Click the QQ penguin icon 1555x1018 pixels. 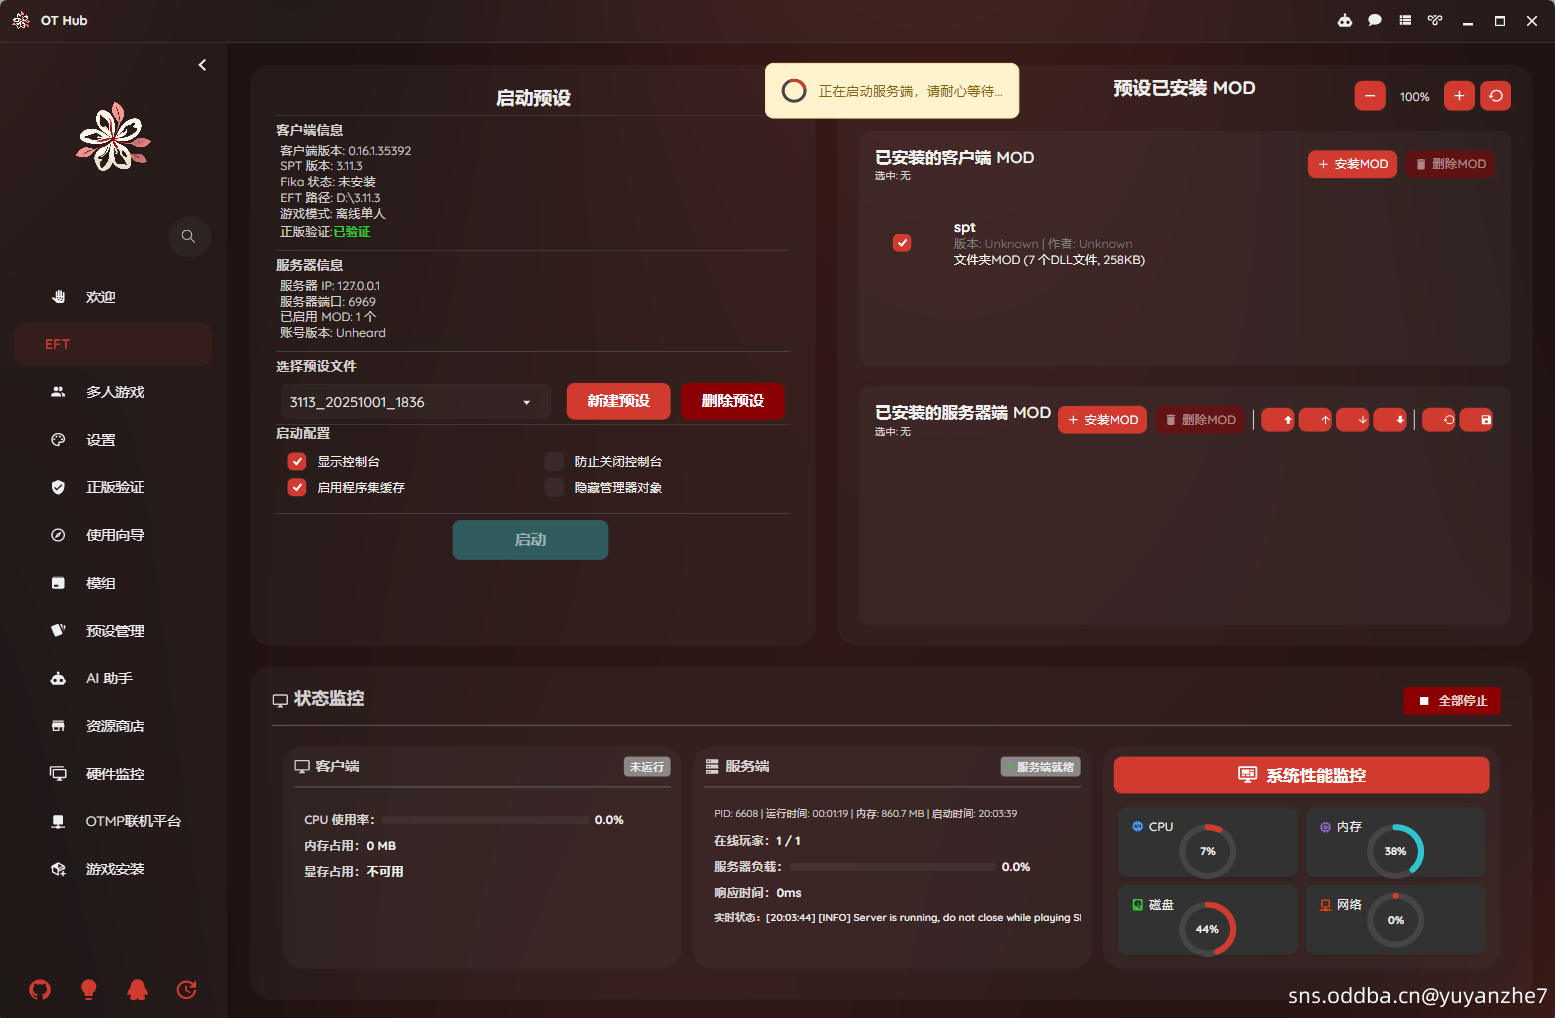tap(138, 990)
